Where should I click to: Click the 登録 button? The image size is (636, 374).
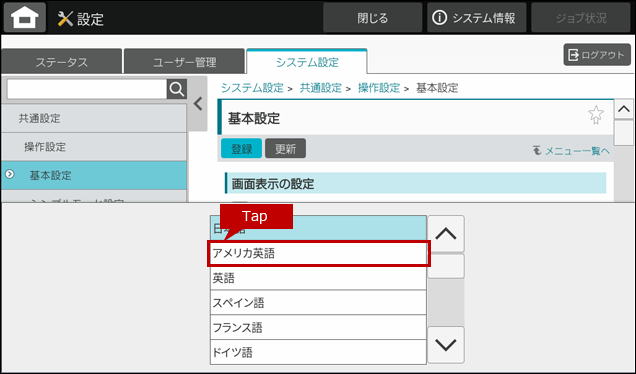coord(241,148)
